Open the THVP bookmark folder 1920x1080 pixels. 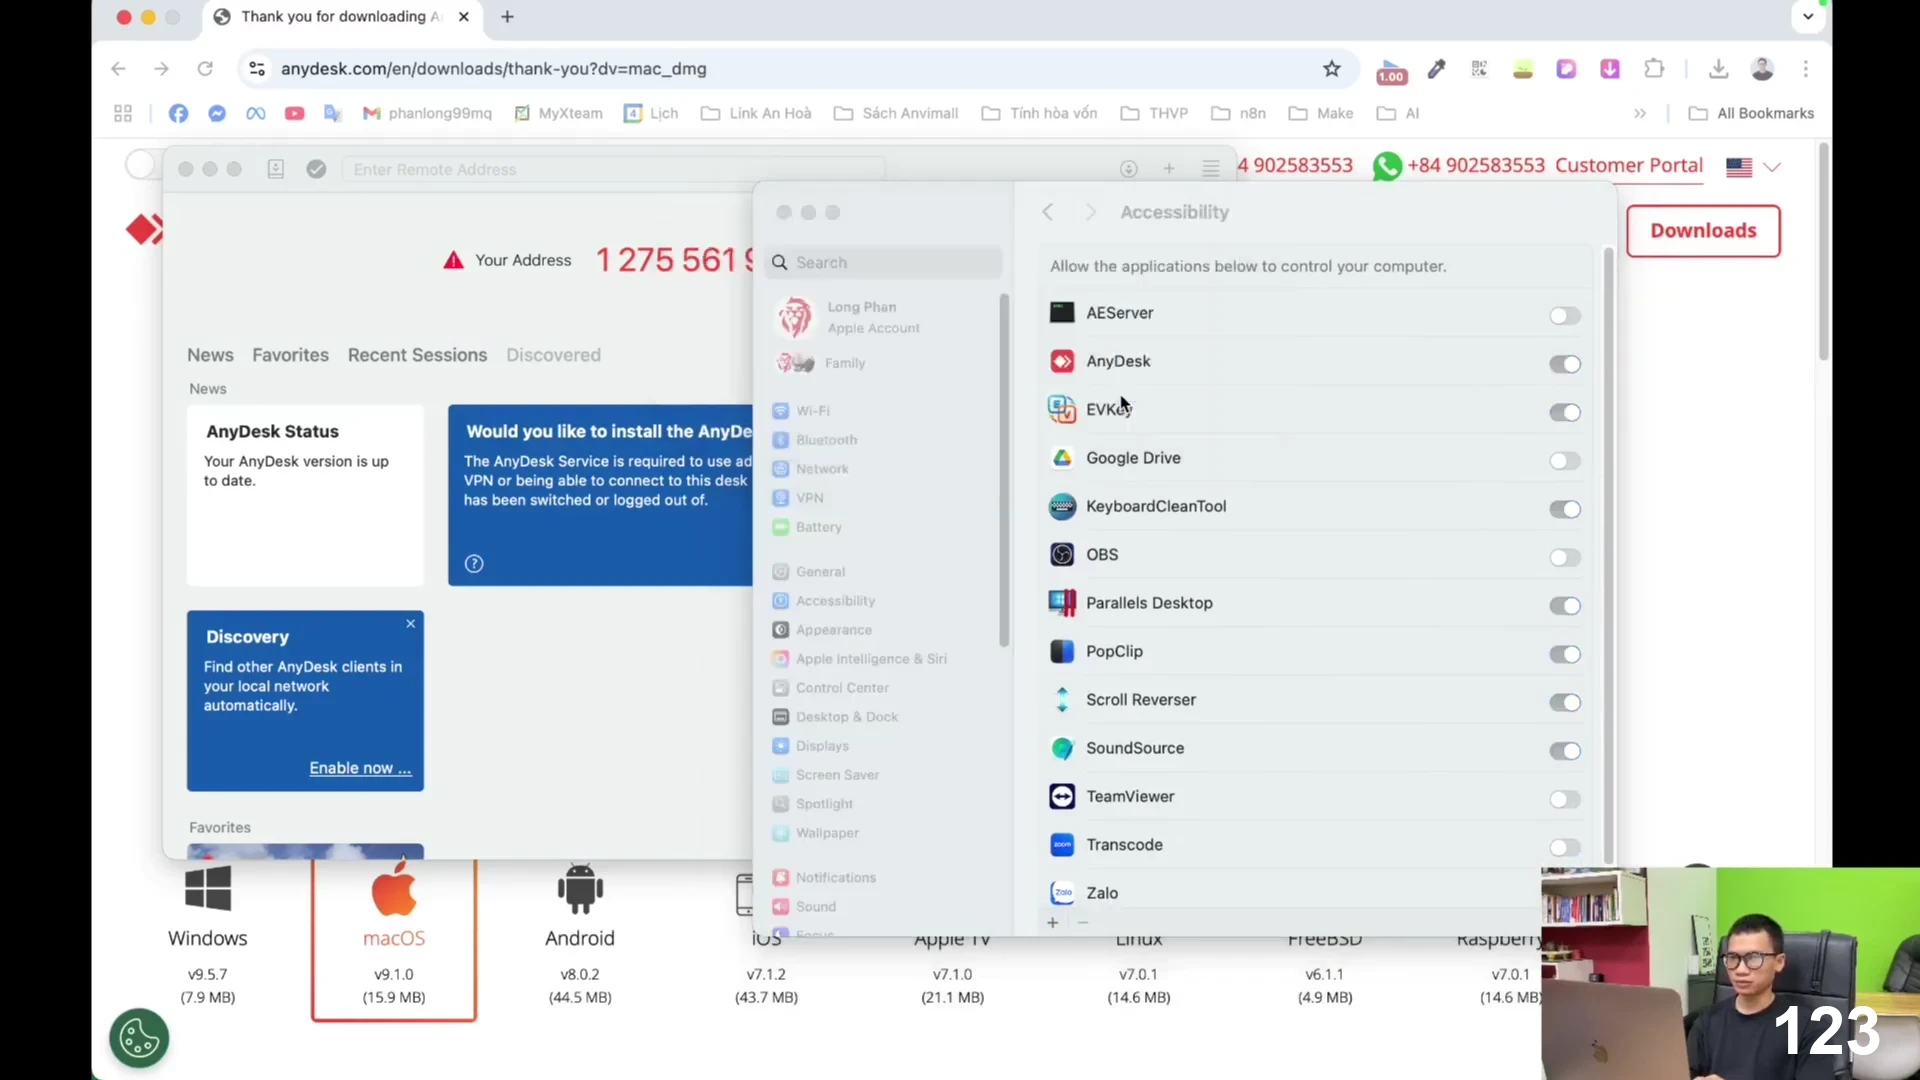click(1154, 113)
